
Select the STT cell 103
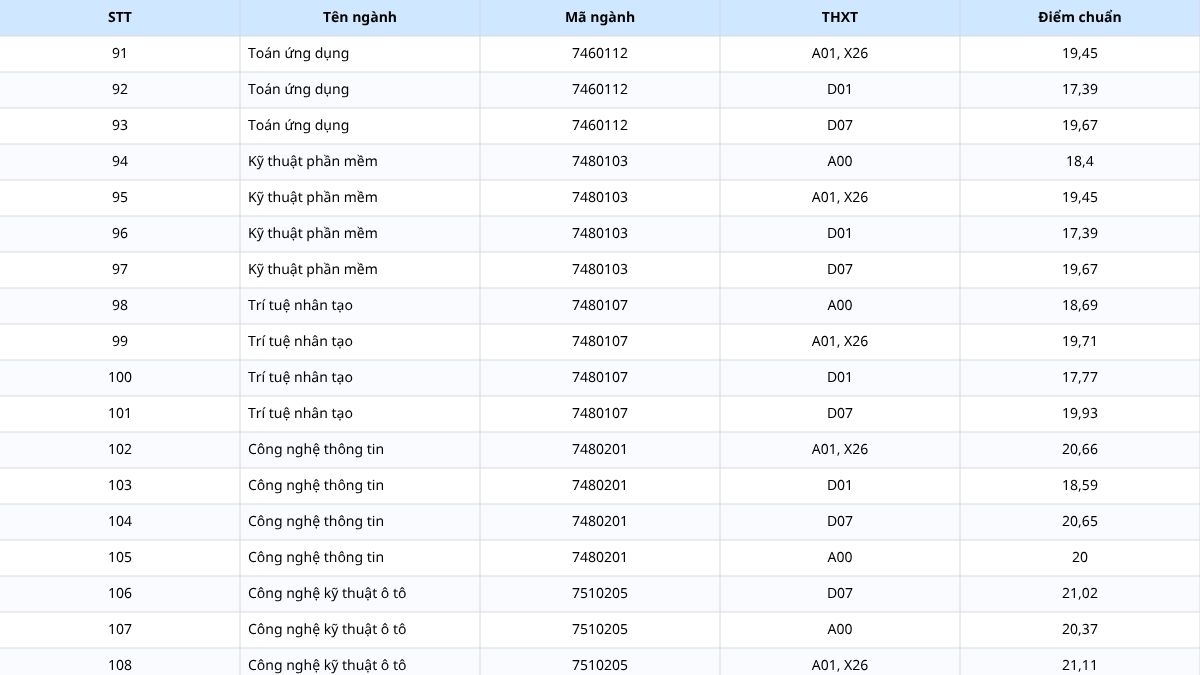pos(120,485)
